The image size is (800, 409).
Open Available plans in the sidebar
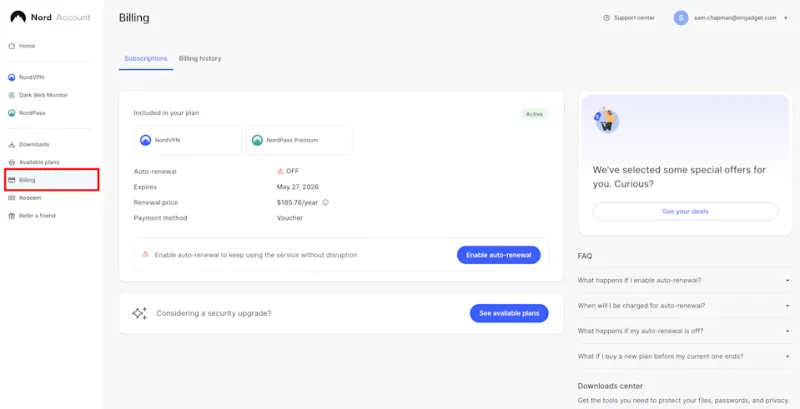click(x=39, y=162)
